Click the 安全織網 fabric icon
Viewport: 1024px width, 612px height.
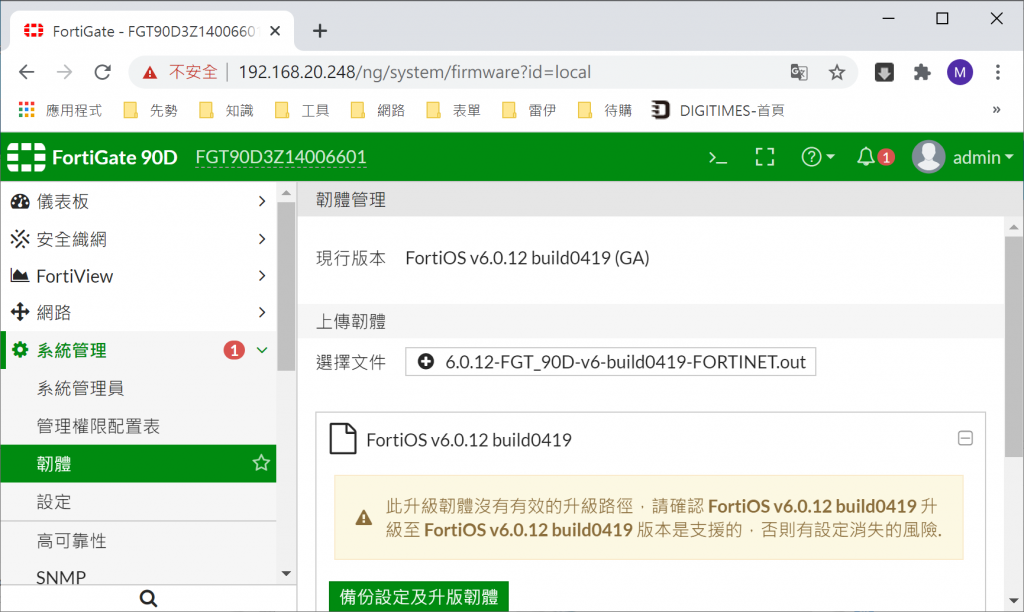click(x=20, y=239)
